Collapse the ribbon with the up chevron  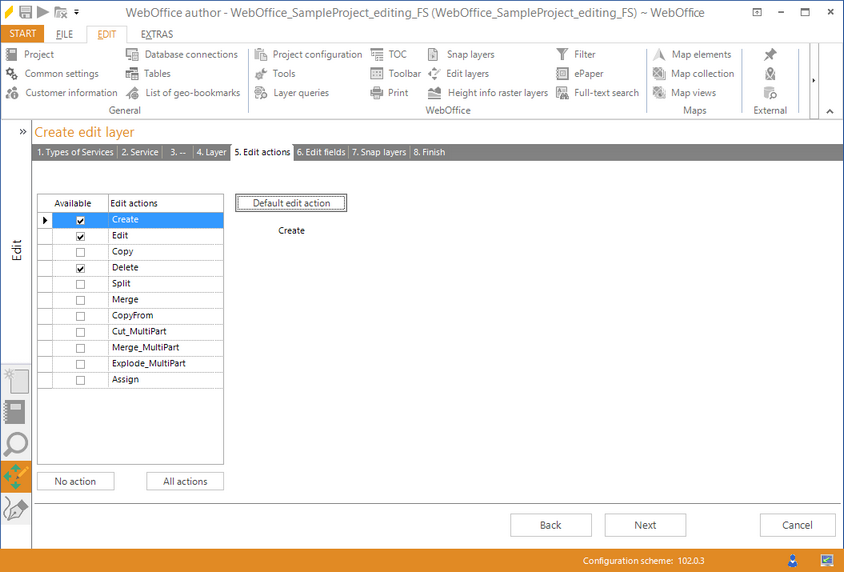(829, 111)
